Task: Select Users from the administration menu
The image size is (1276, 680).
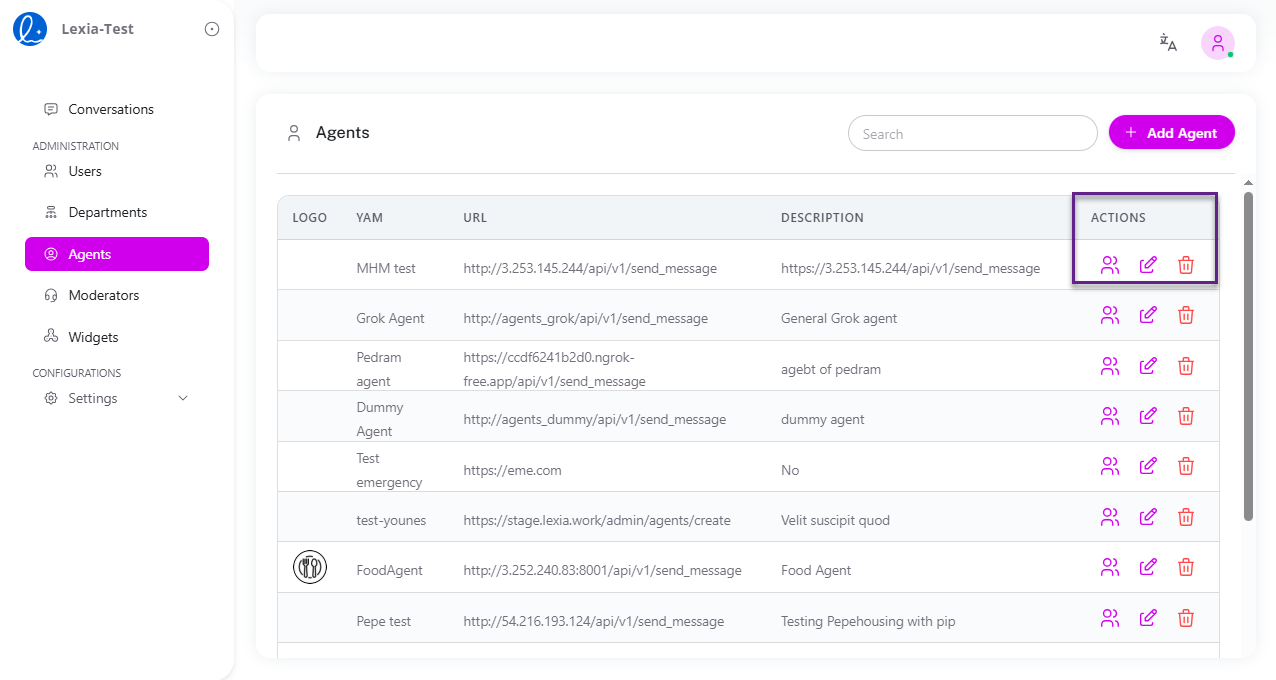Action: point(86,171)
